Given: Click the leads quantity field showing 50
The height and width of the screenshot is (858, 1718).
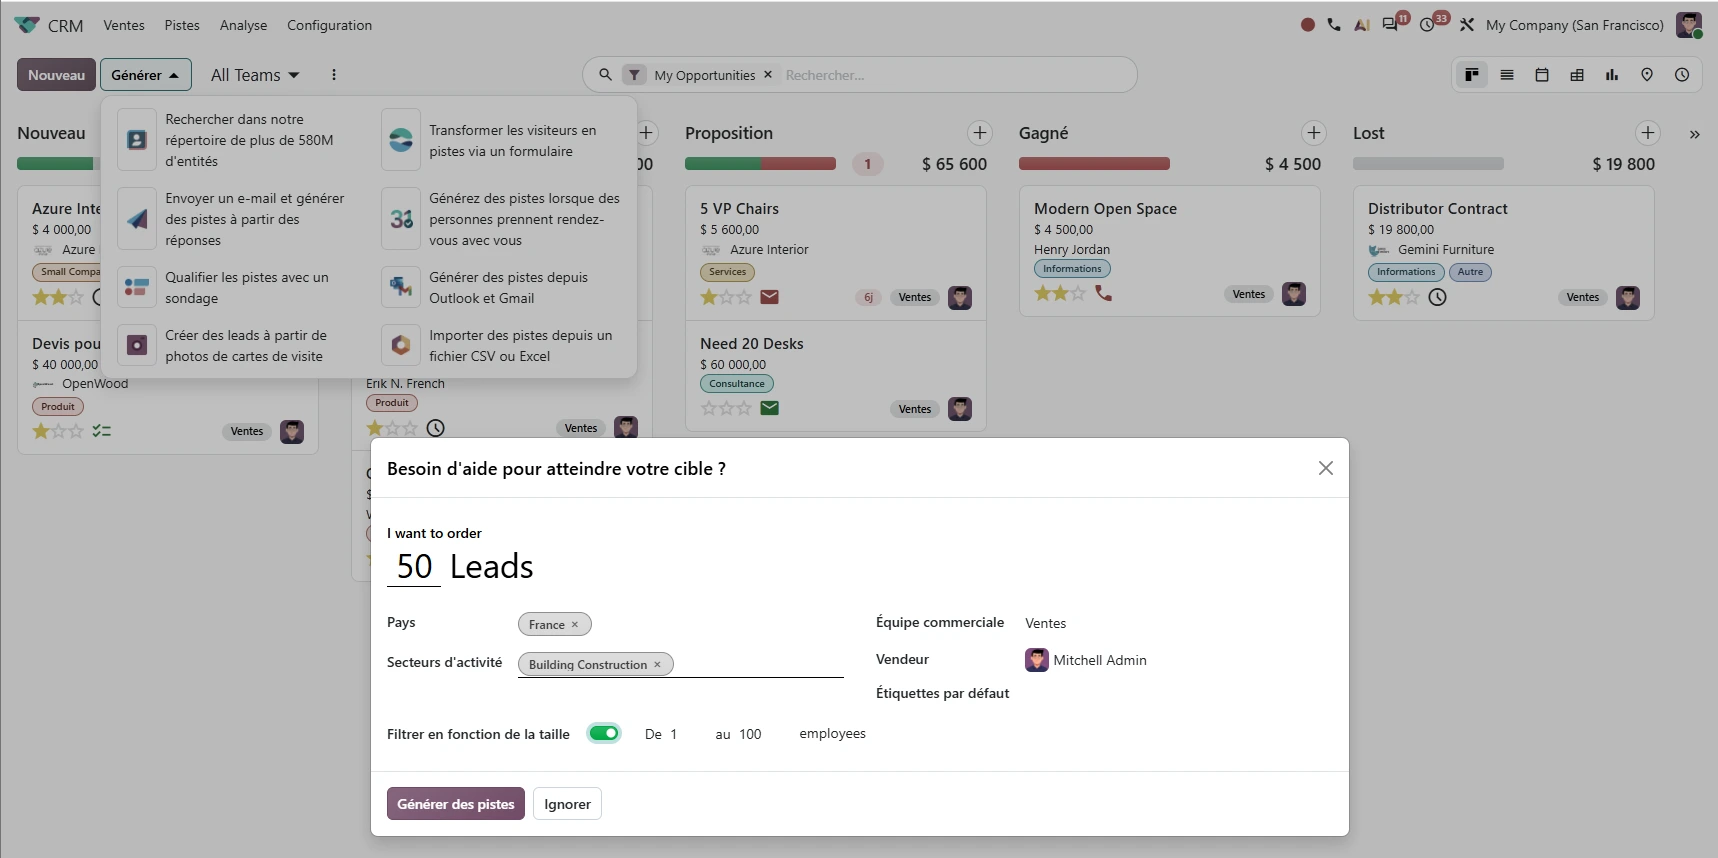Looking at the screenshot, I should click(414, 566).
